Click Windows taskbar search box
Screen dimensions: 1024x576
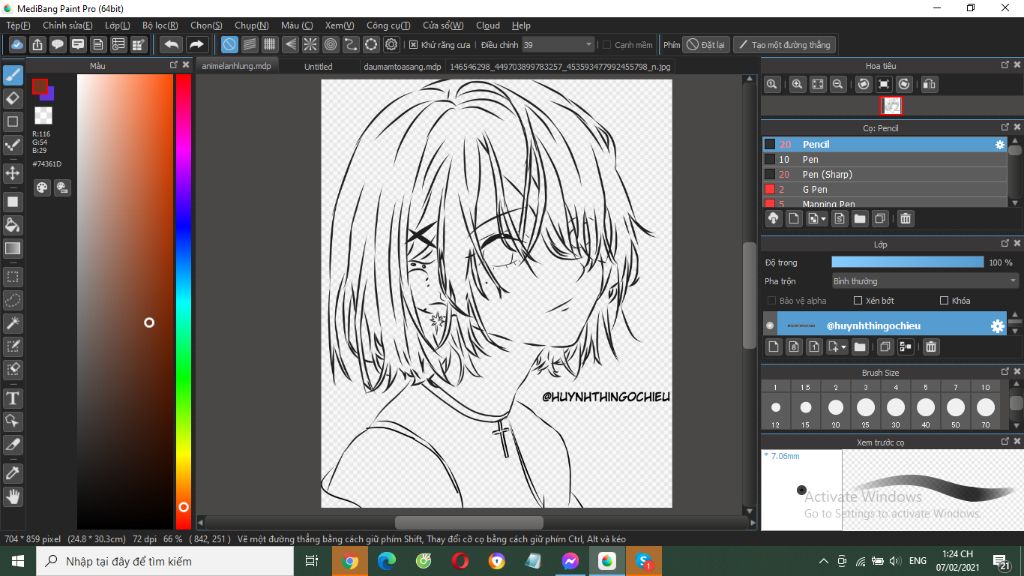(165, 561)
